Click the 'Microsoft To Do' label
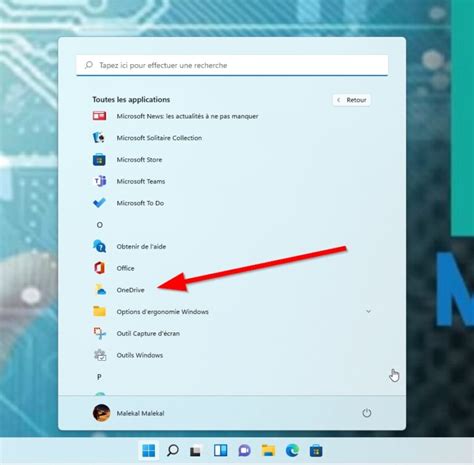 coord(140,203)
